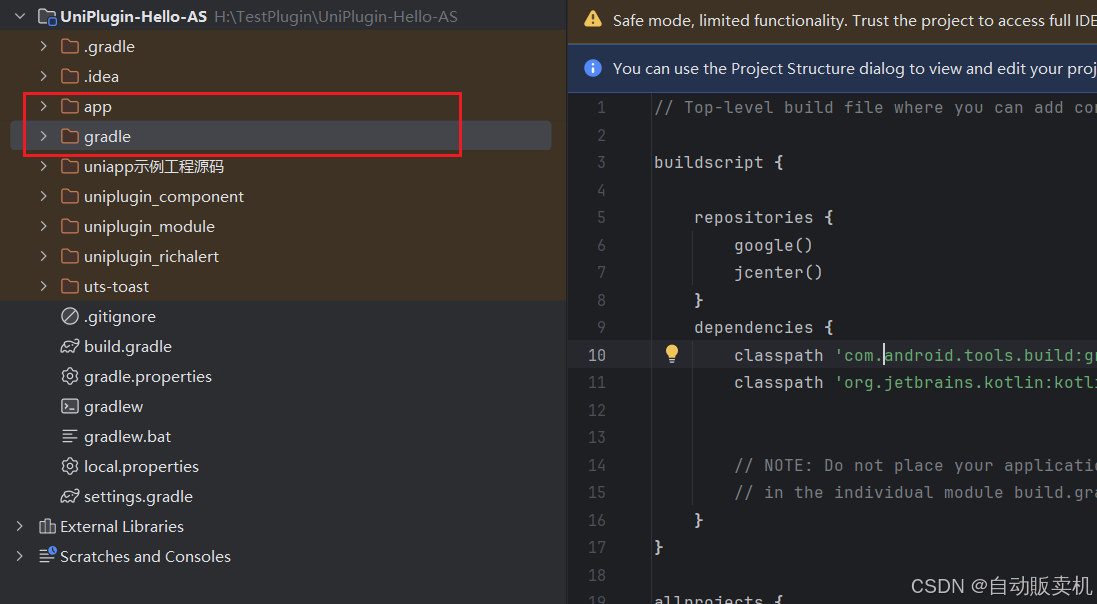This screenshot has height=604, width=1097.
Task: Select the External Libraries label
Action: pos(122,526)
